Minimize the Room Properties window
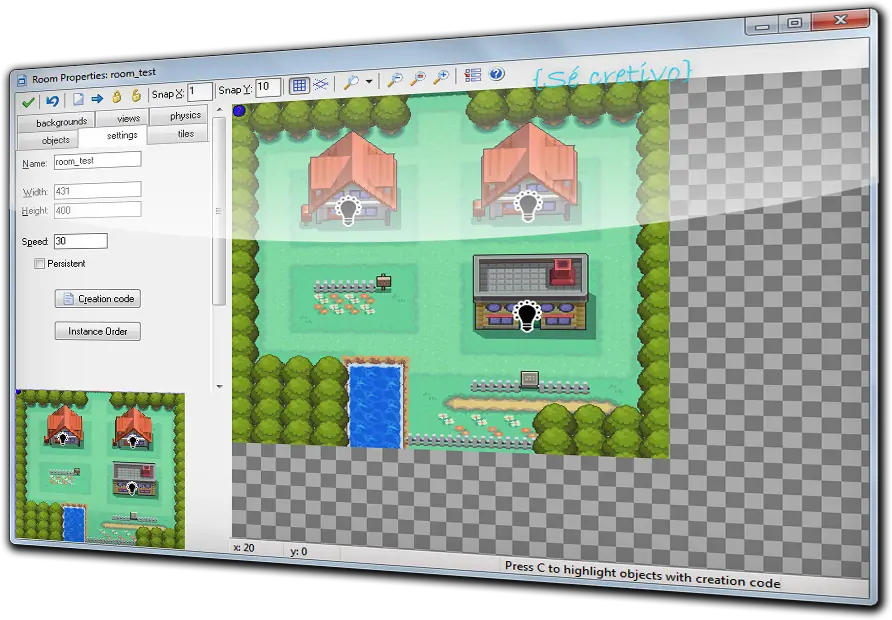The image size is (892, 620). 762,26
